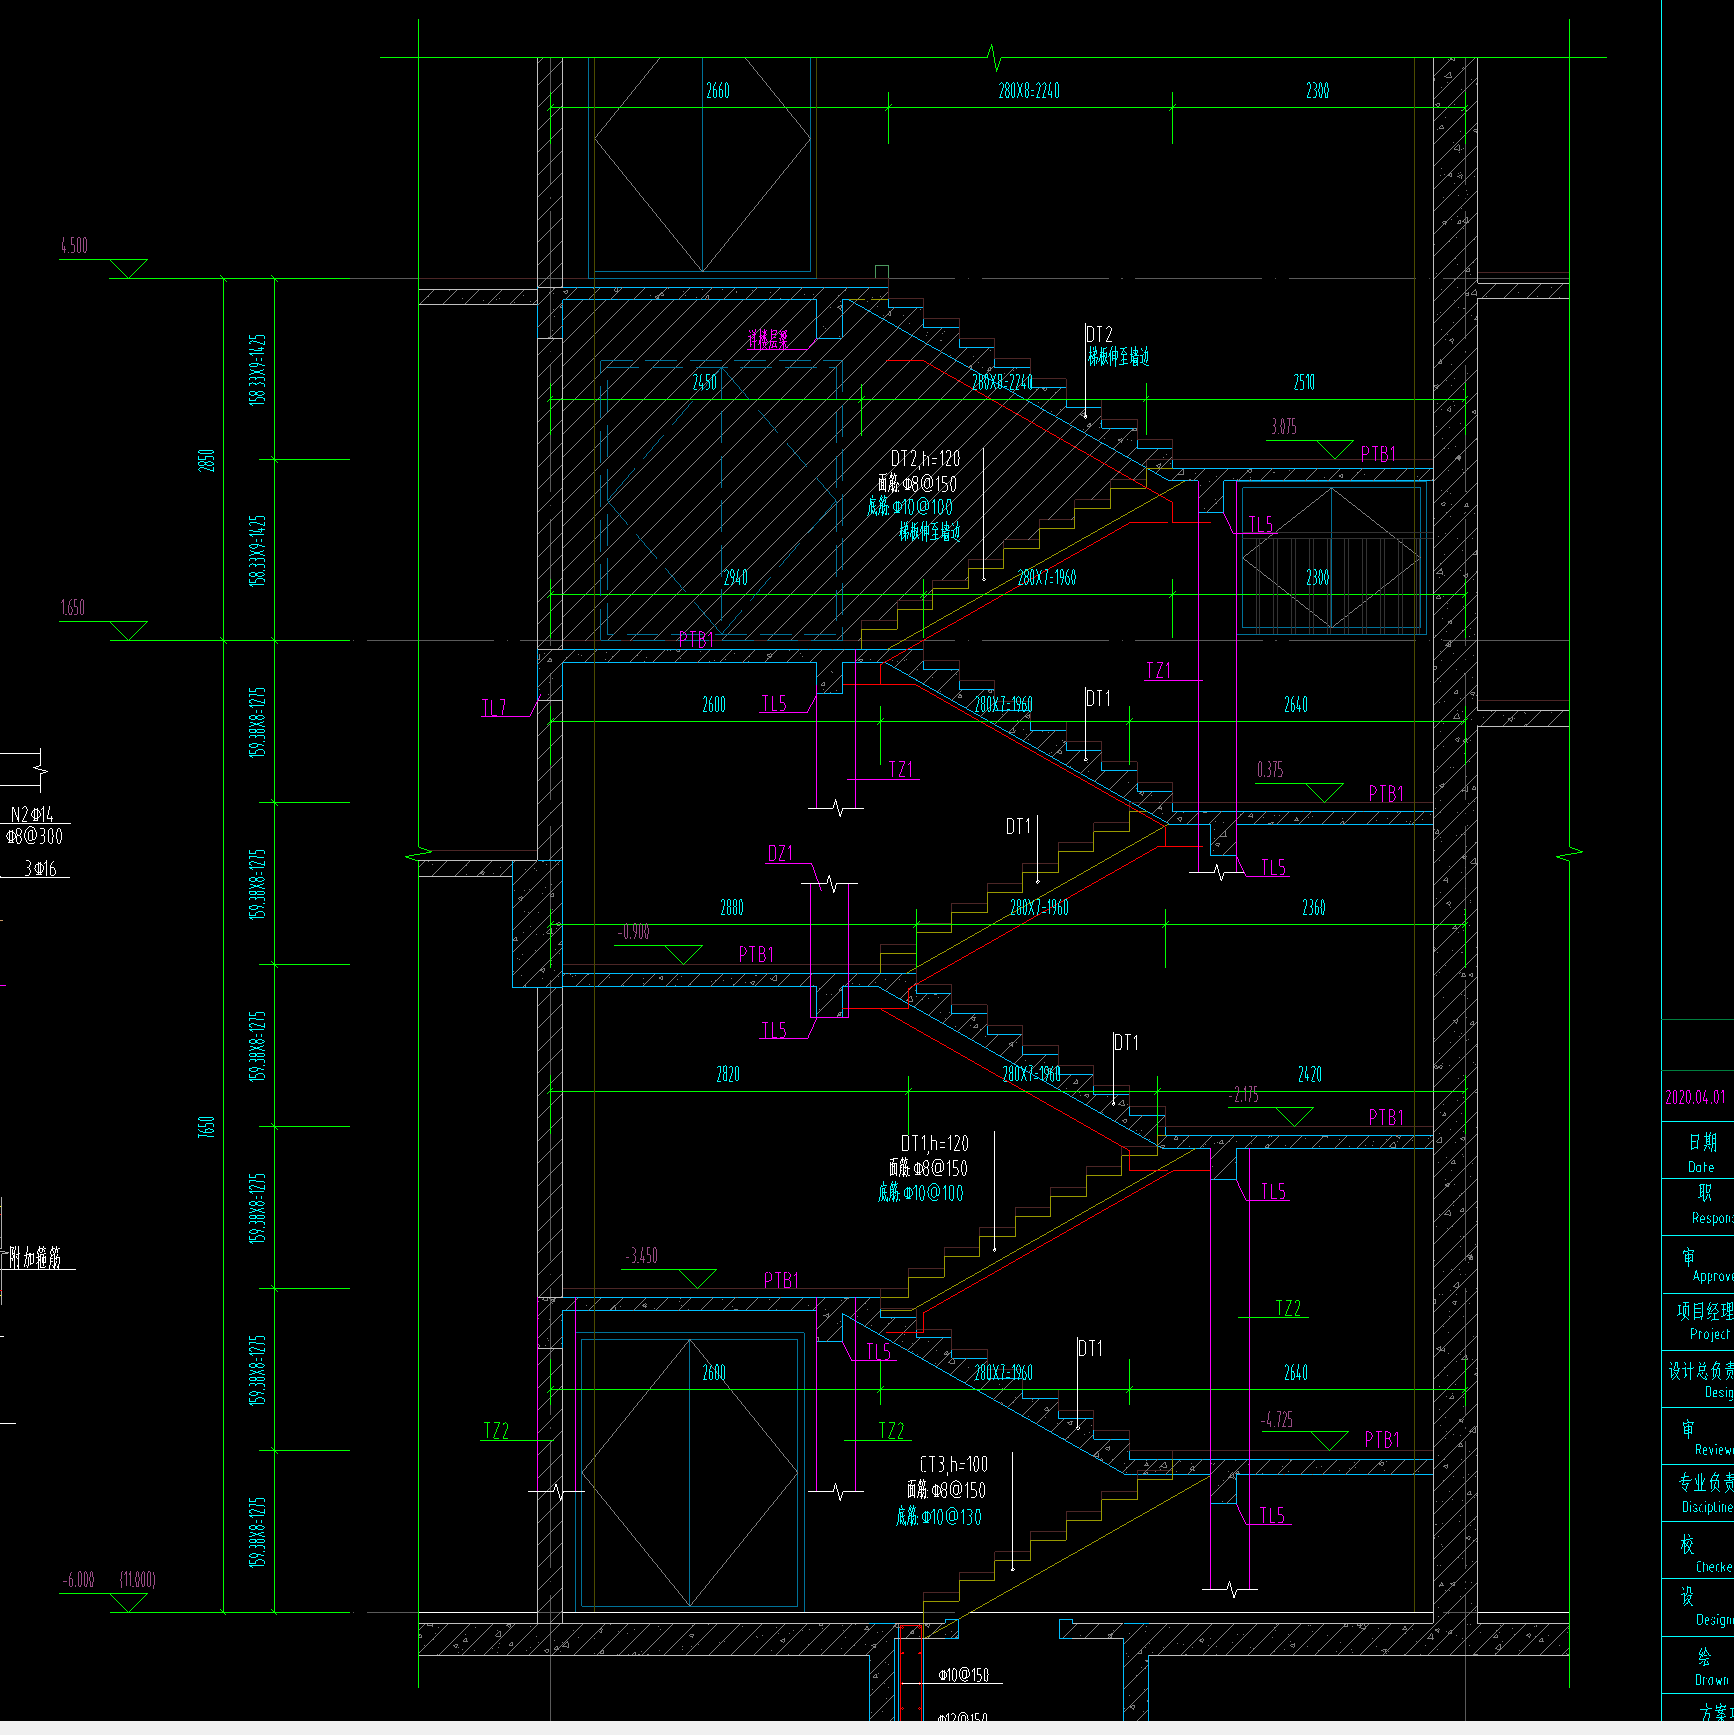
Task: Select the DT1,h=120 slab note
Action: 935,1143
